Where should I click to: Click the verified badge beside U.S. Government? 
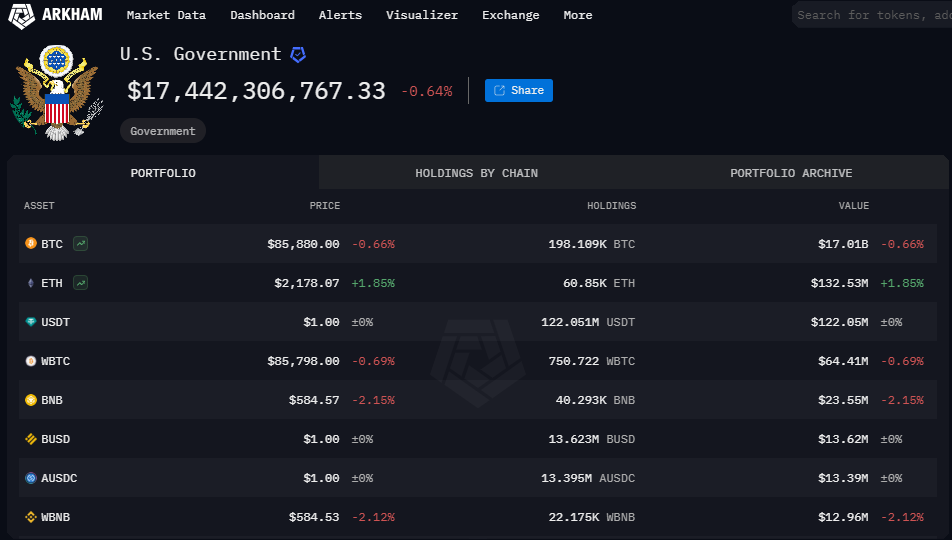pyautogui.click(x=298, y=54)
